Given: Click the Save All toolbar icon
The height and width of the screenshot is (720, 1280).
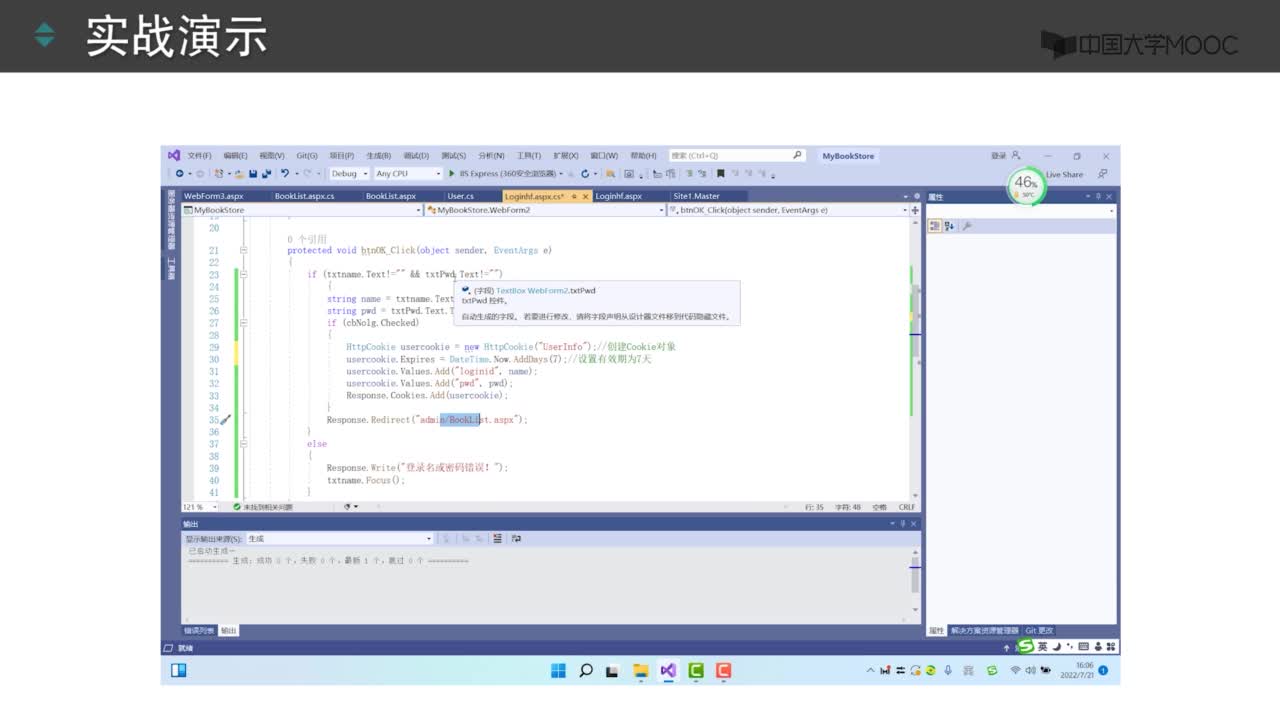Looking at the screenshot, I should [266, 174].
